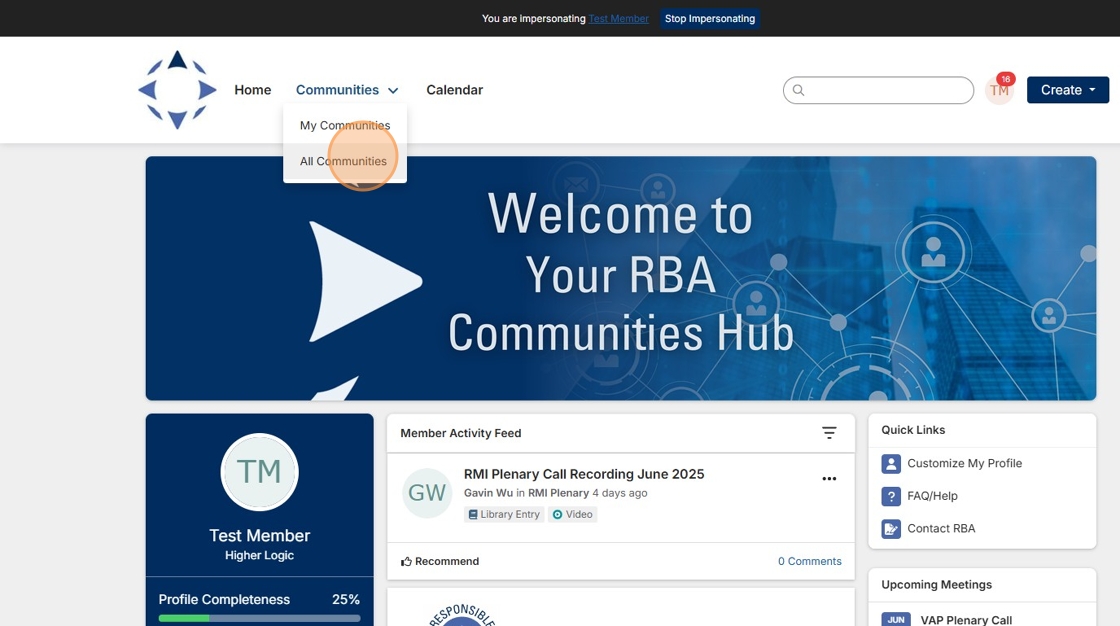Click the Member Activity Feed heading
Viewport: 1120px width, 626px height.
pyautogui.click(x=461, y=433)
